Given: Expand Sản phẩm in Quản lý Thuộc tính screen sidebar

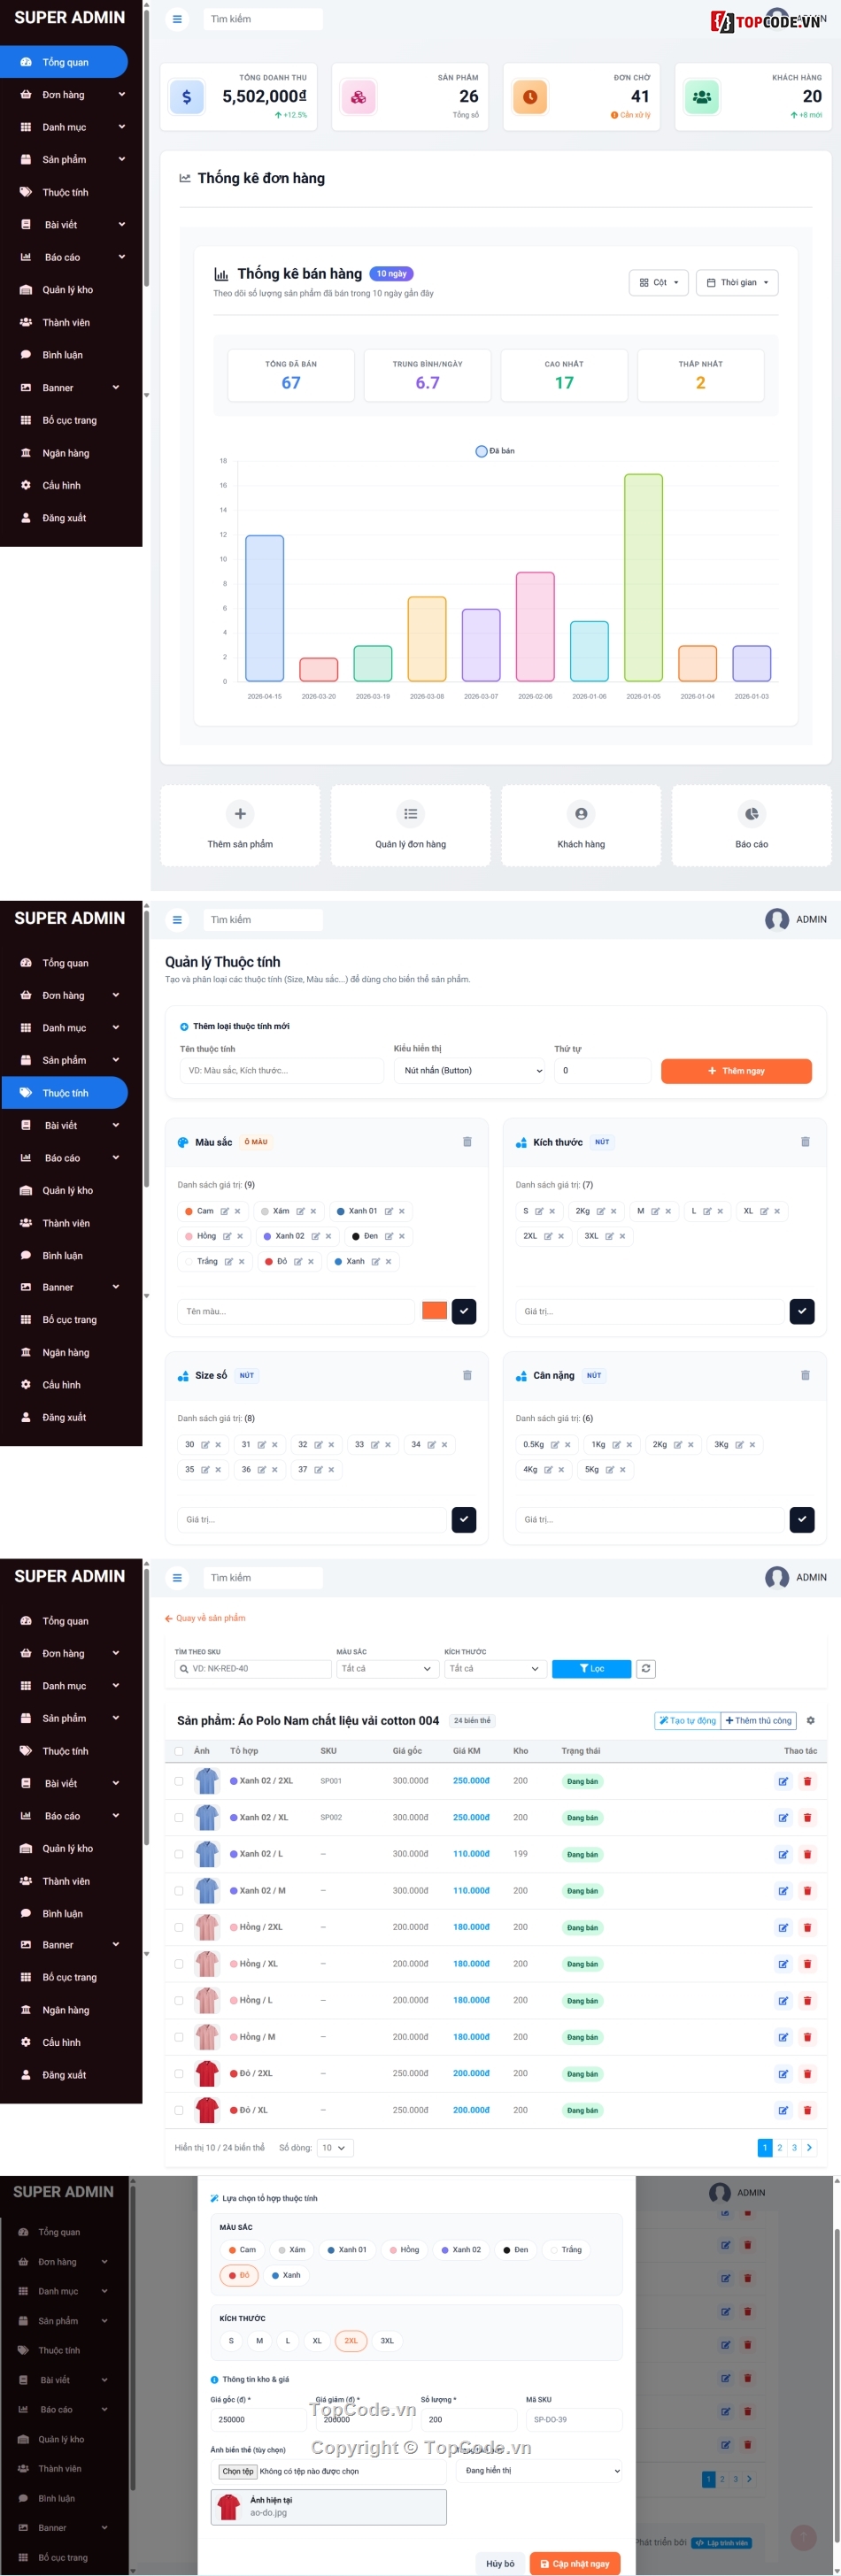Looking at the screenshot, I should 72,1060.
